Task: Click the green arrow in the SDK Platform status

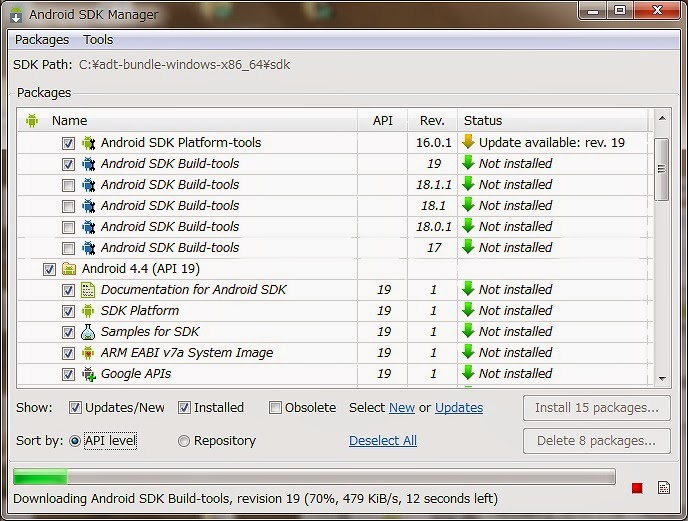Action: [x=468, y=310]
